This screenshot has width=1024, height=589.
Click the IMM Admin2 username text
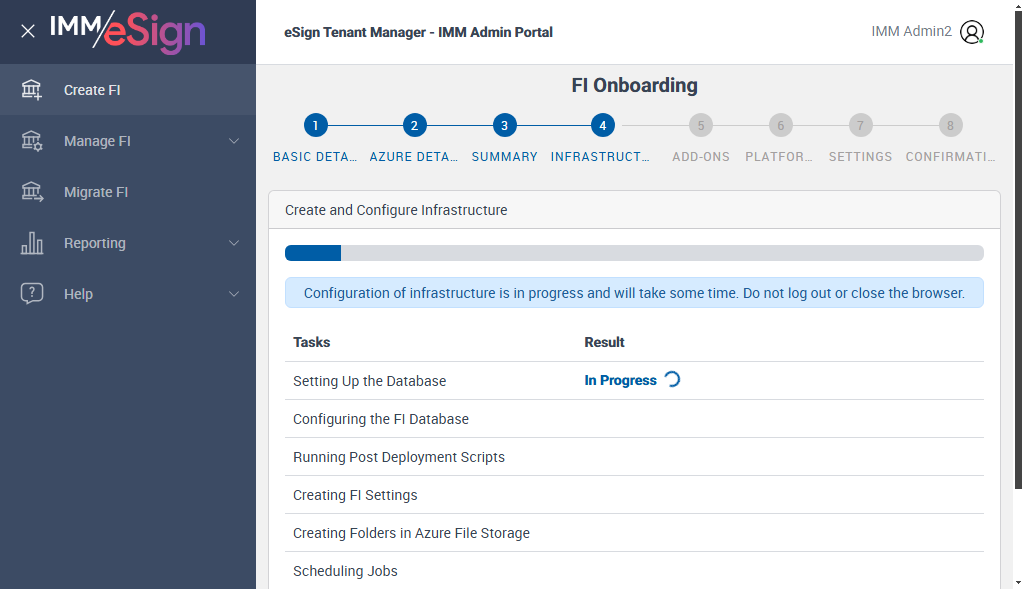click(x=911, y=32)
